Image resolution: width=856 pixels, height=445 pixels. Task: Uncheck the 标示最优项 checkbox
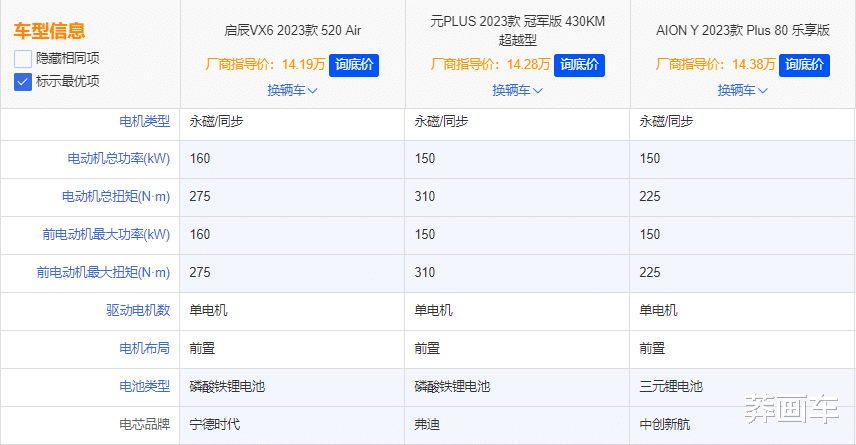[x=24, y=81]
